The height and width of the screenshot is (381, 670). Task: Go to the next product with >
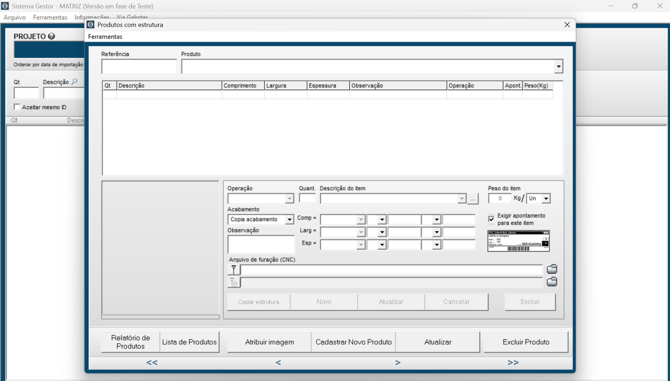[x=398, y=362]
